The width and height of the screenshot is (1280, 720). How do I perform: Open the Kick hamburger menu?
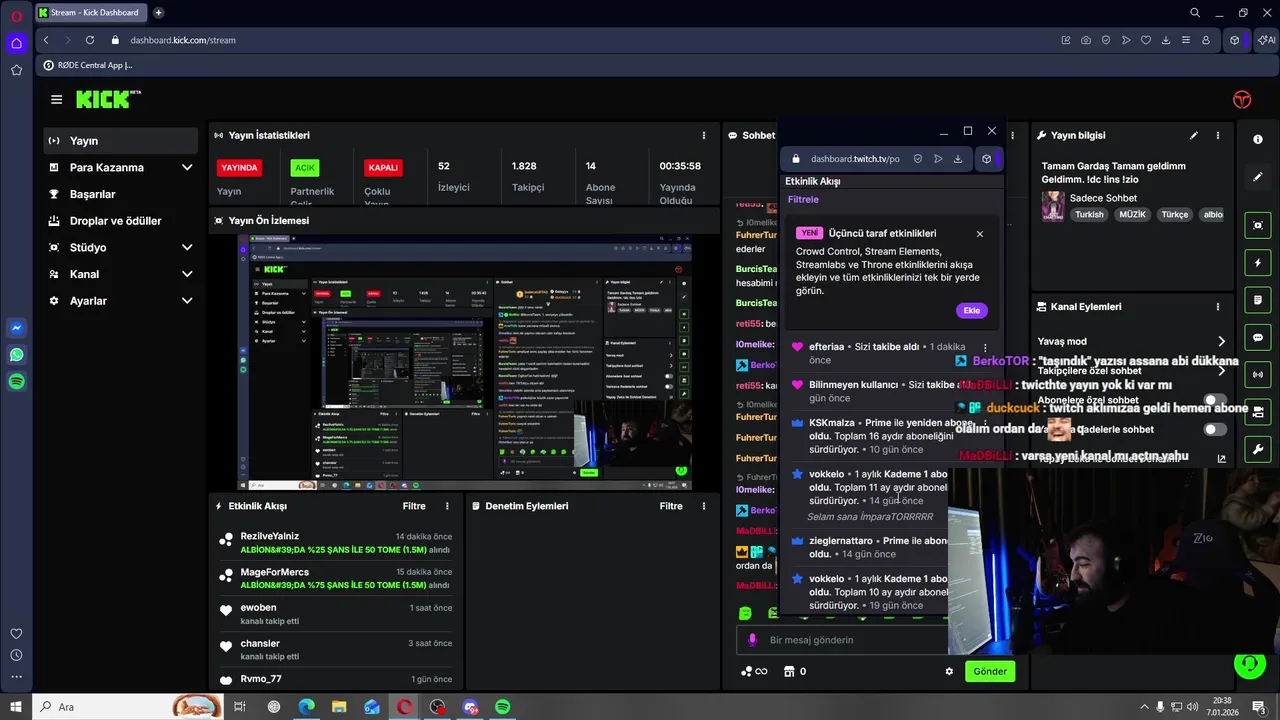56,99
